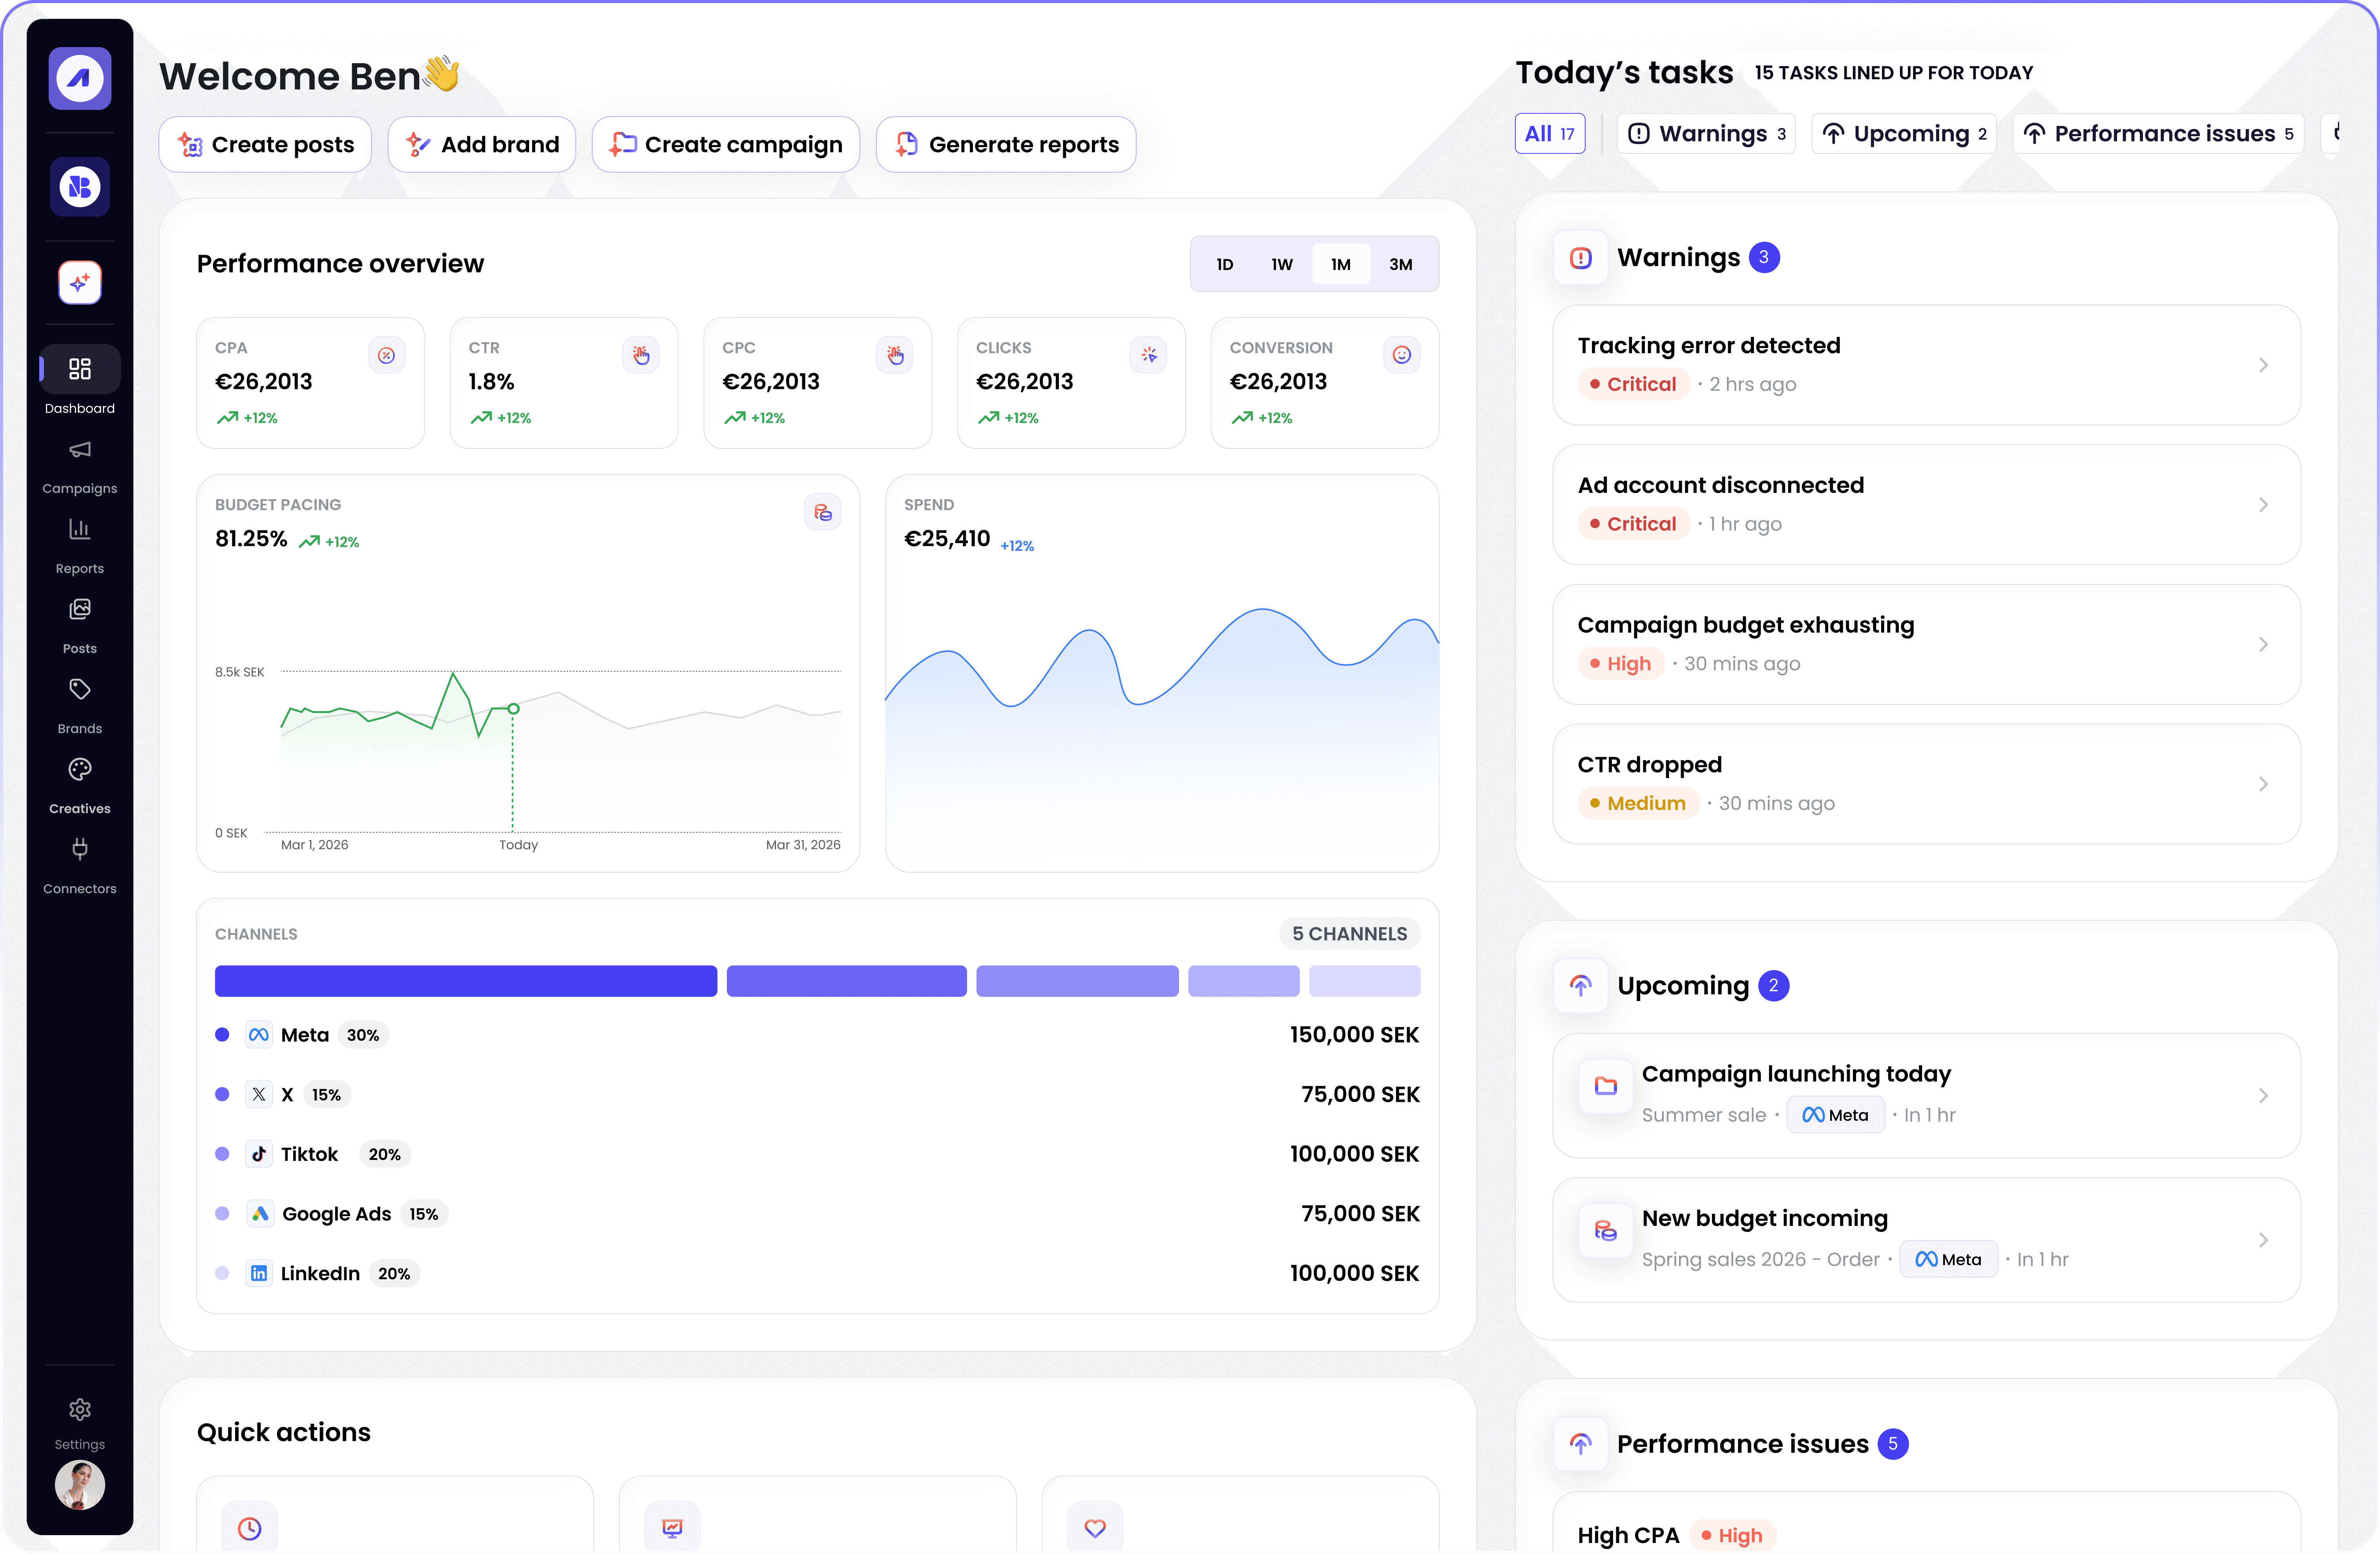Click the Generate reports button
2380x1554 pixels.
pos(1006,144)
